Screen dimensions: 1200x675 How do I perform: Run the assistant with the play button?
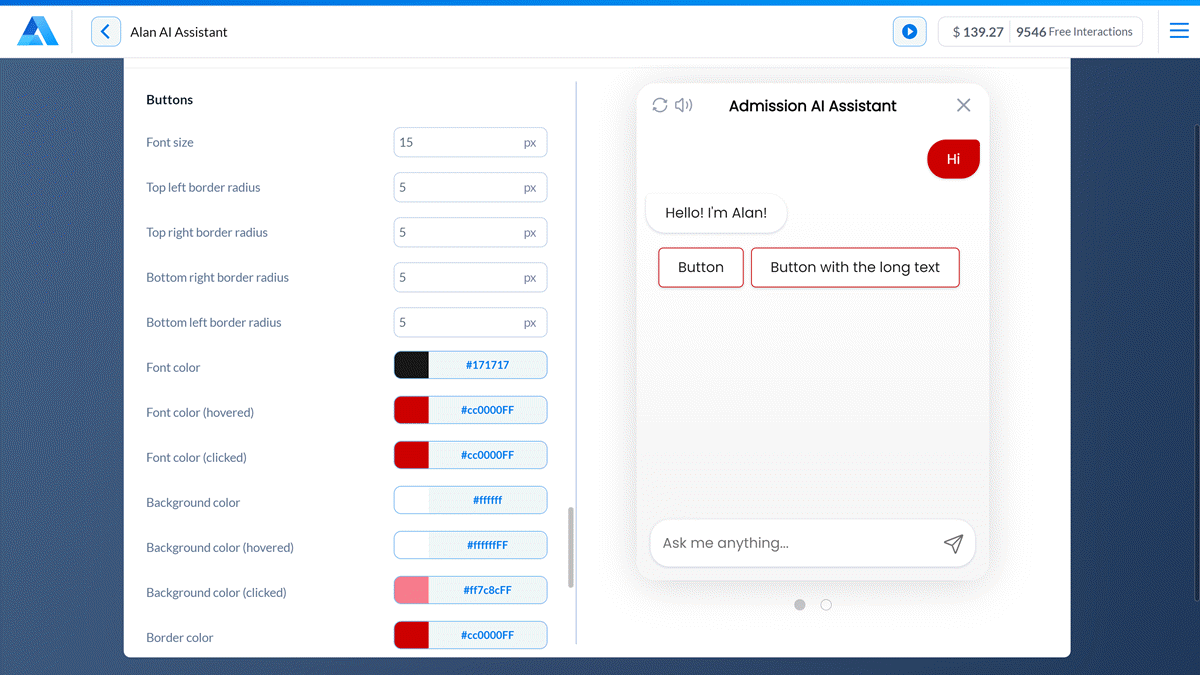pos(909,31)
